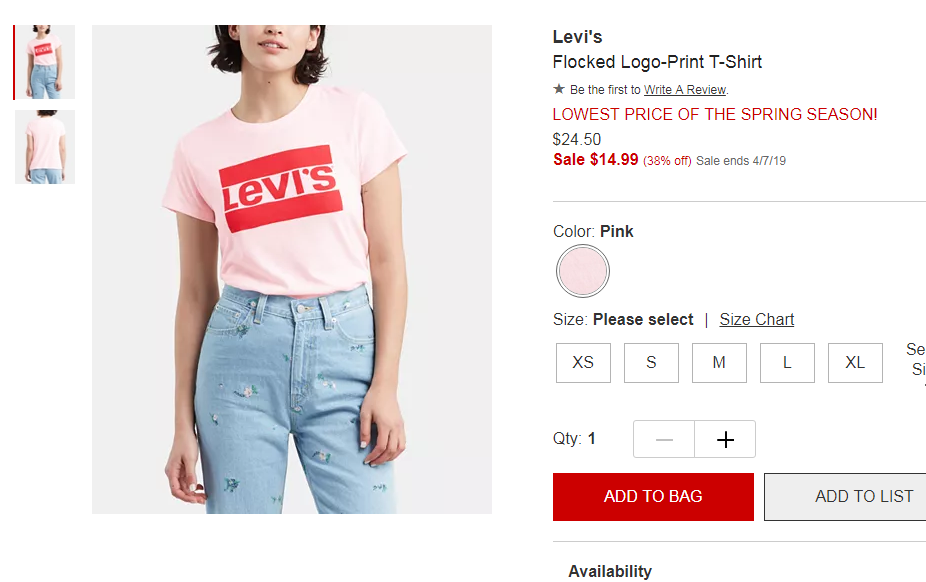Image resolution: width=926 pixels, height=582 pixels.
Task: Click the review star icon
Action: [559, 89]
